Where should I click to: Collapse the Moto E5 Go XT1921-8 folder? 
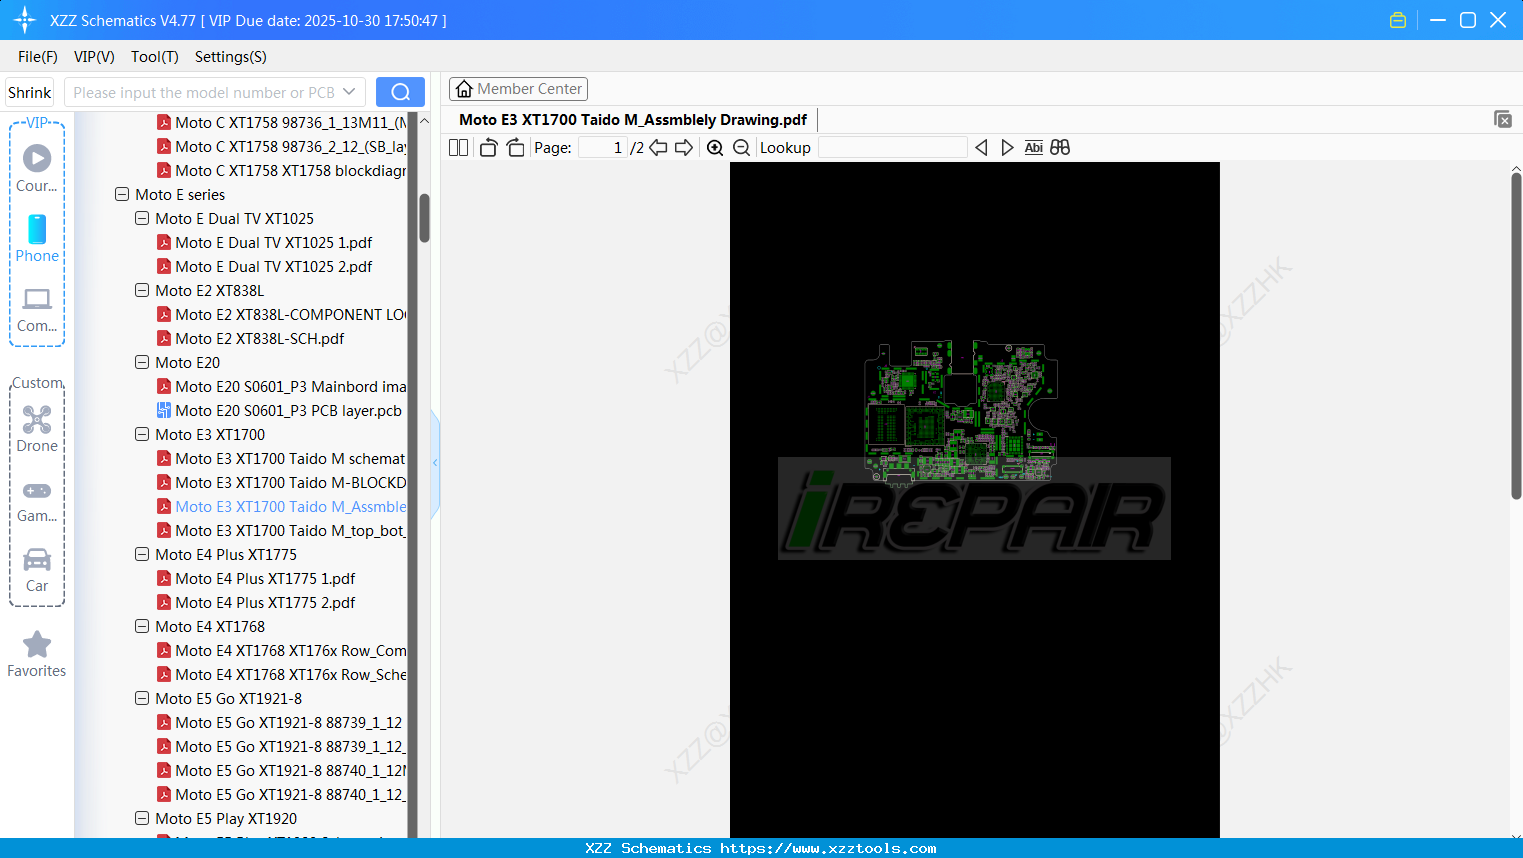(142, 698)
